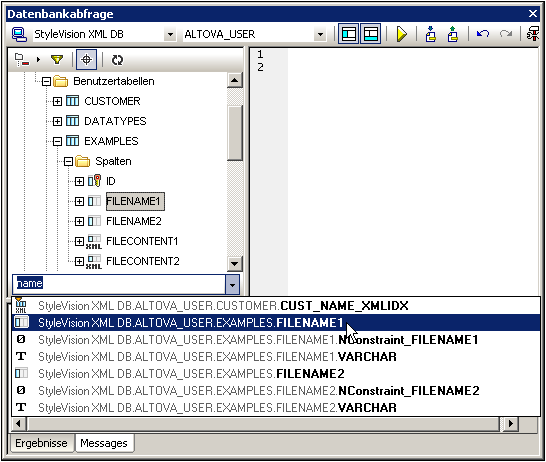This screenshot has height=462, width=546.
Task: Click the datatype T icon beside FILENAME1.VARCHAR
Action: 21,356
